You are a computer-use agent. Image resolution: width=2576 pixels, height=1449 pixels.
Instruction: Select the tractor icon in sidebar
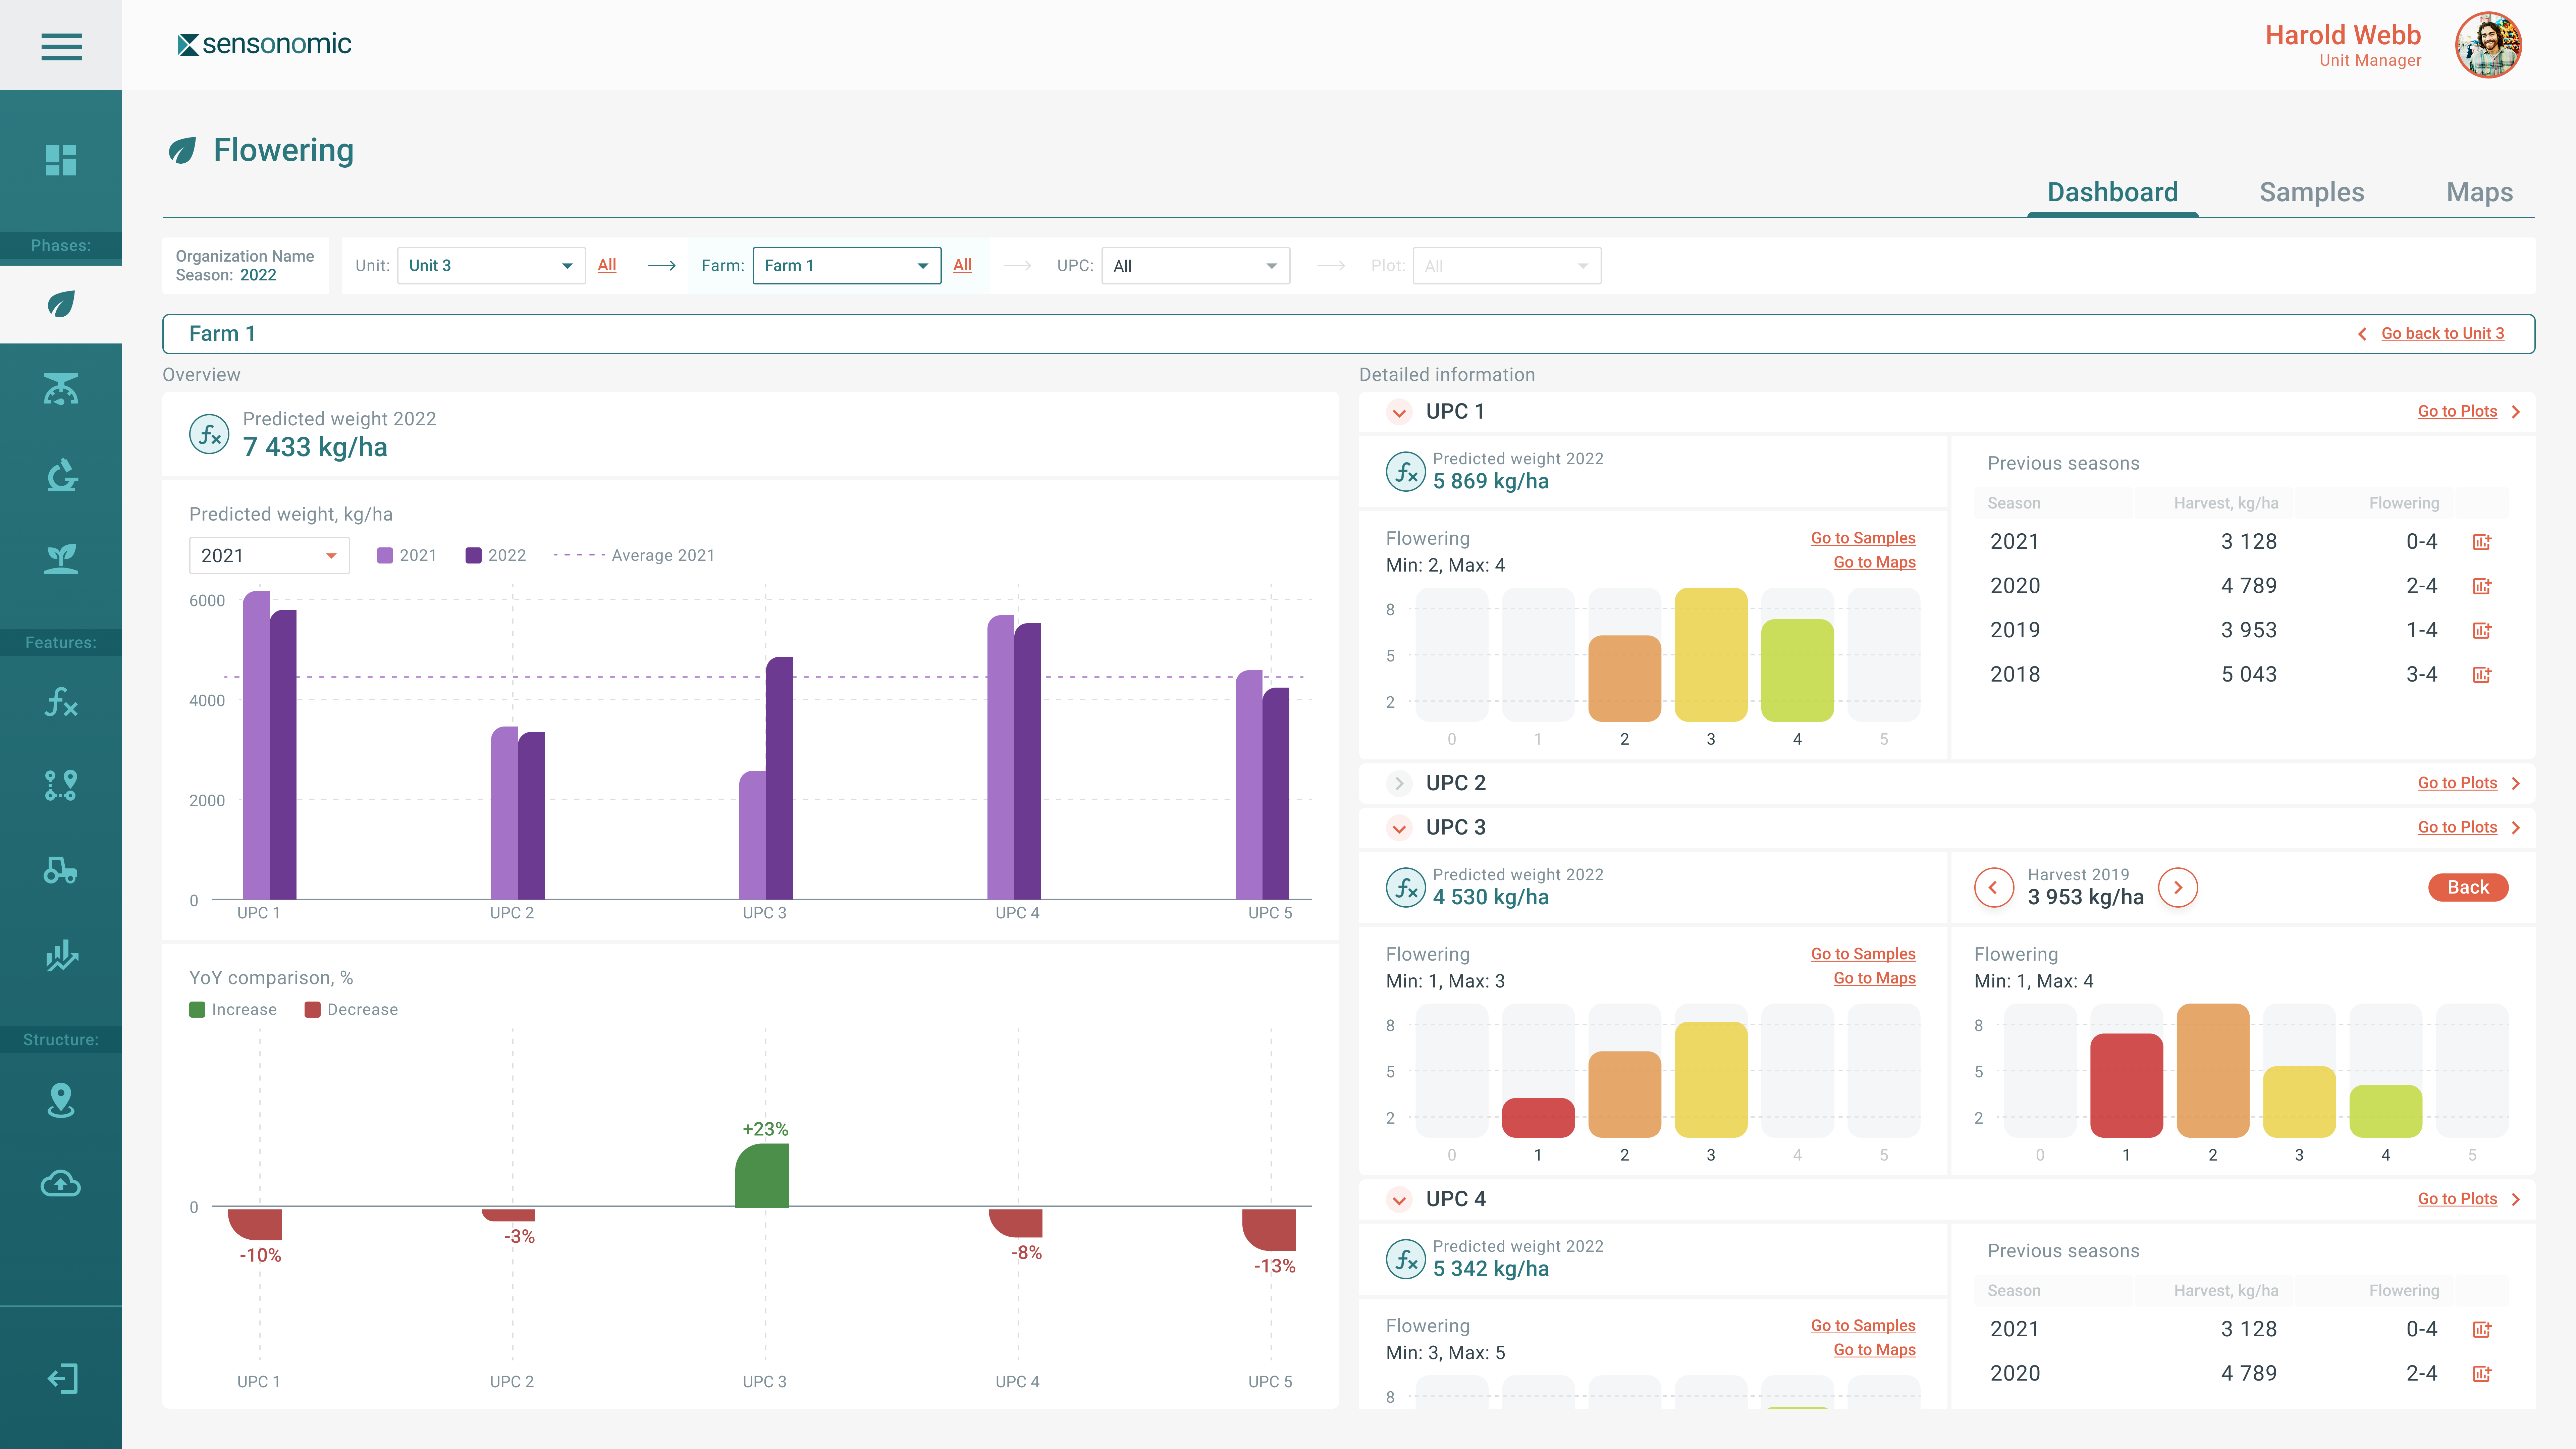pyautogui.click(x=61, y=870)
